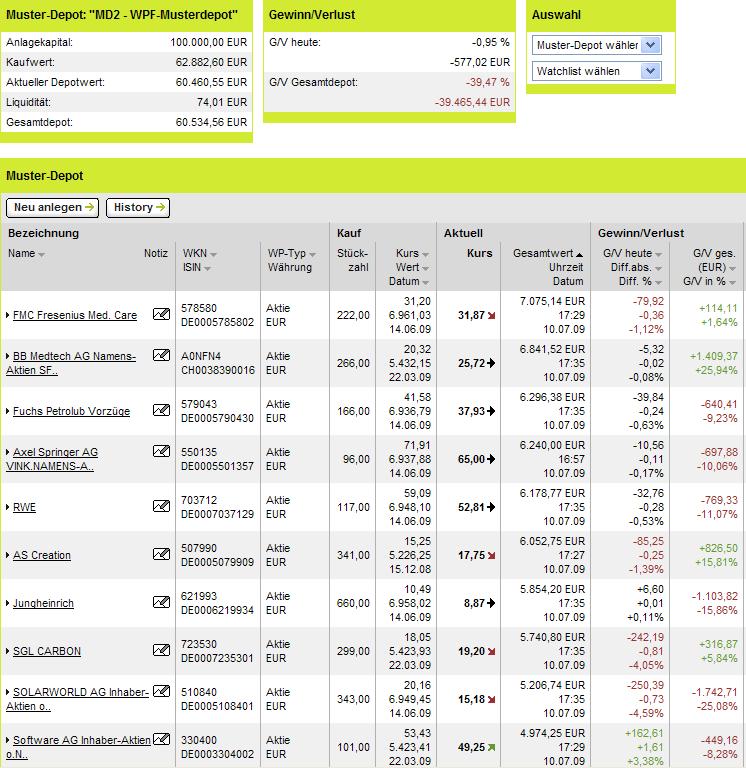Open the AS Creation link
The height and width of the screenshot is (768, 746).
click(42, 555)
